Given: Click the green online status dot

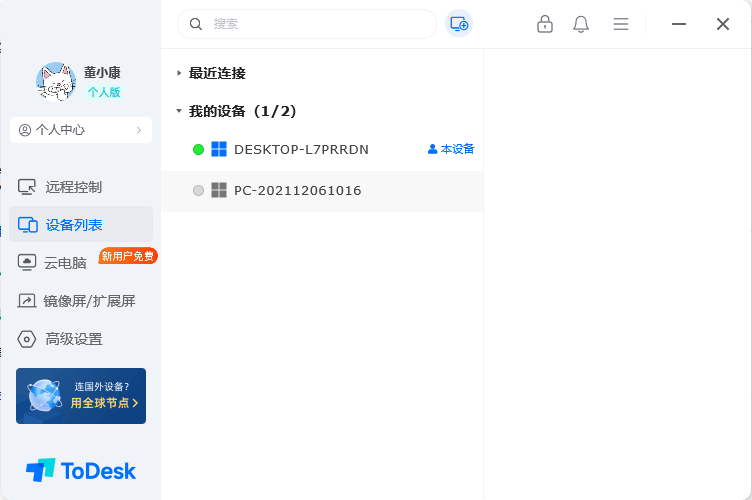Looking at the screenshot, I should click(198, 149).
